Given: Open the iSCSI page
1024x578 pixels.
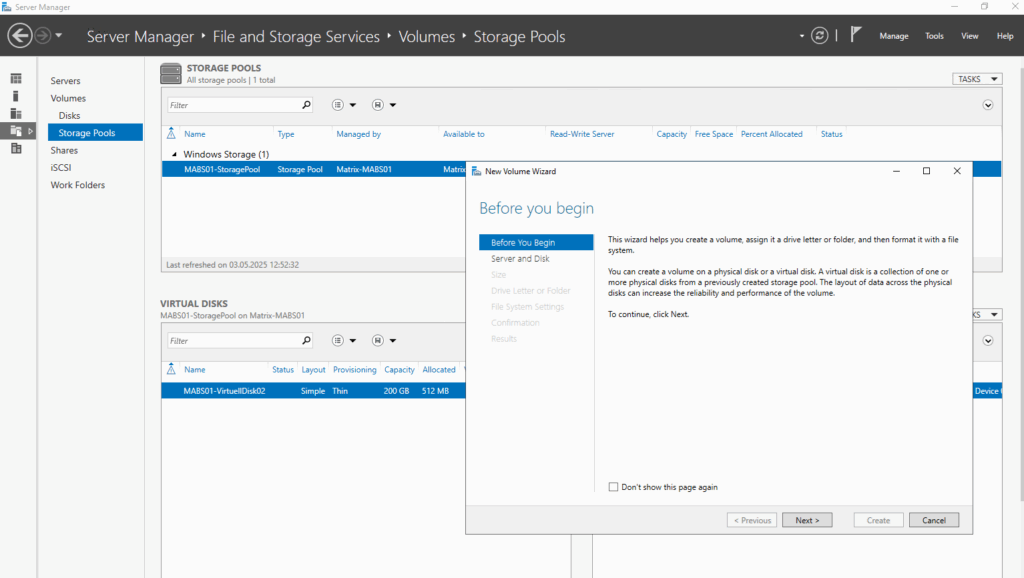Looking at the screenshot, I should (61, 168).
